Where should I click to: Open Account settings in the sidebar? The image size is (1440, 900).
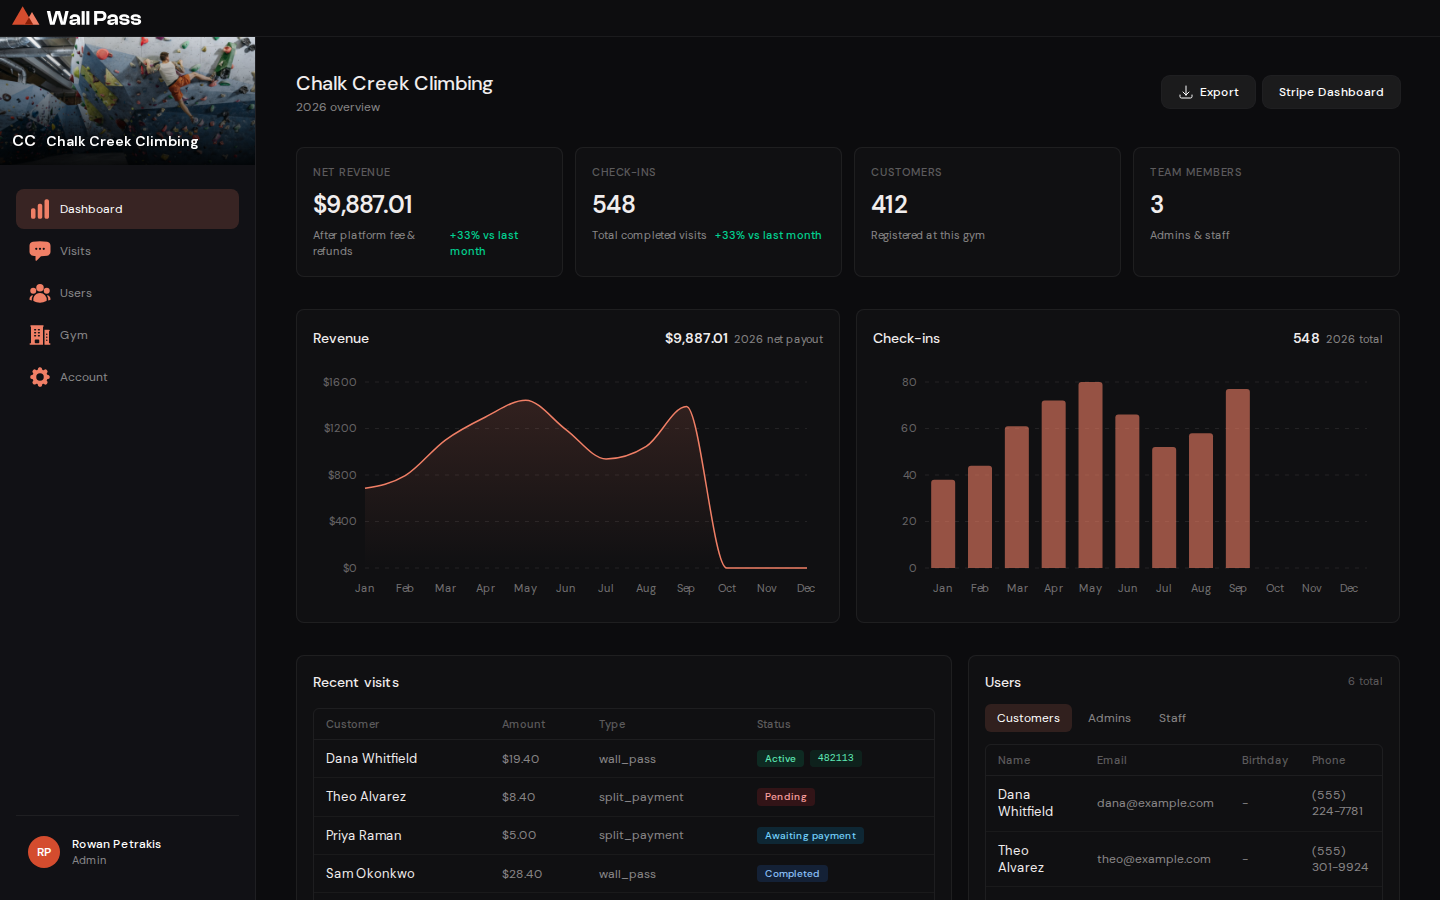(x=127, y=377)
